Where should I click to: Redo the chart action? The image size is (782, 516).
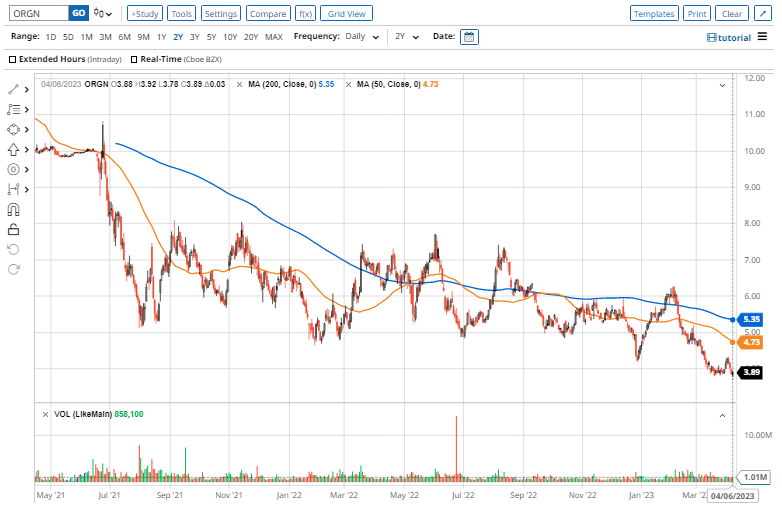coord(13,270)
